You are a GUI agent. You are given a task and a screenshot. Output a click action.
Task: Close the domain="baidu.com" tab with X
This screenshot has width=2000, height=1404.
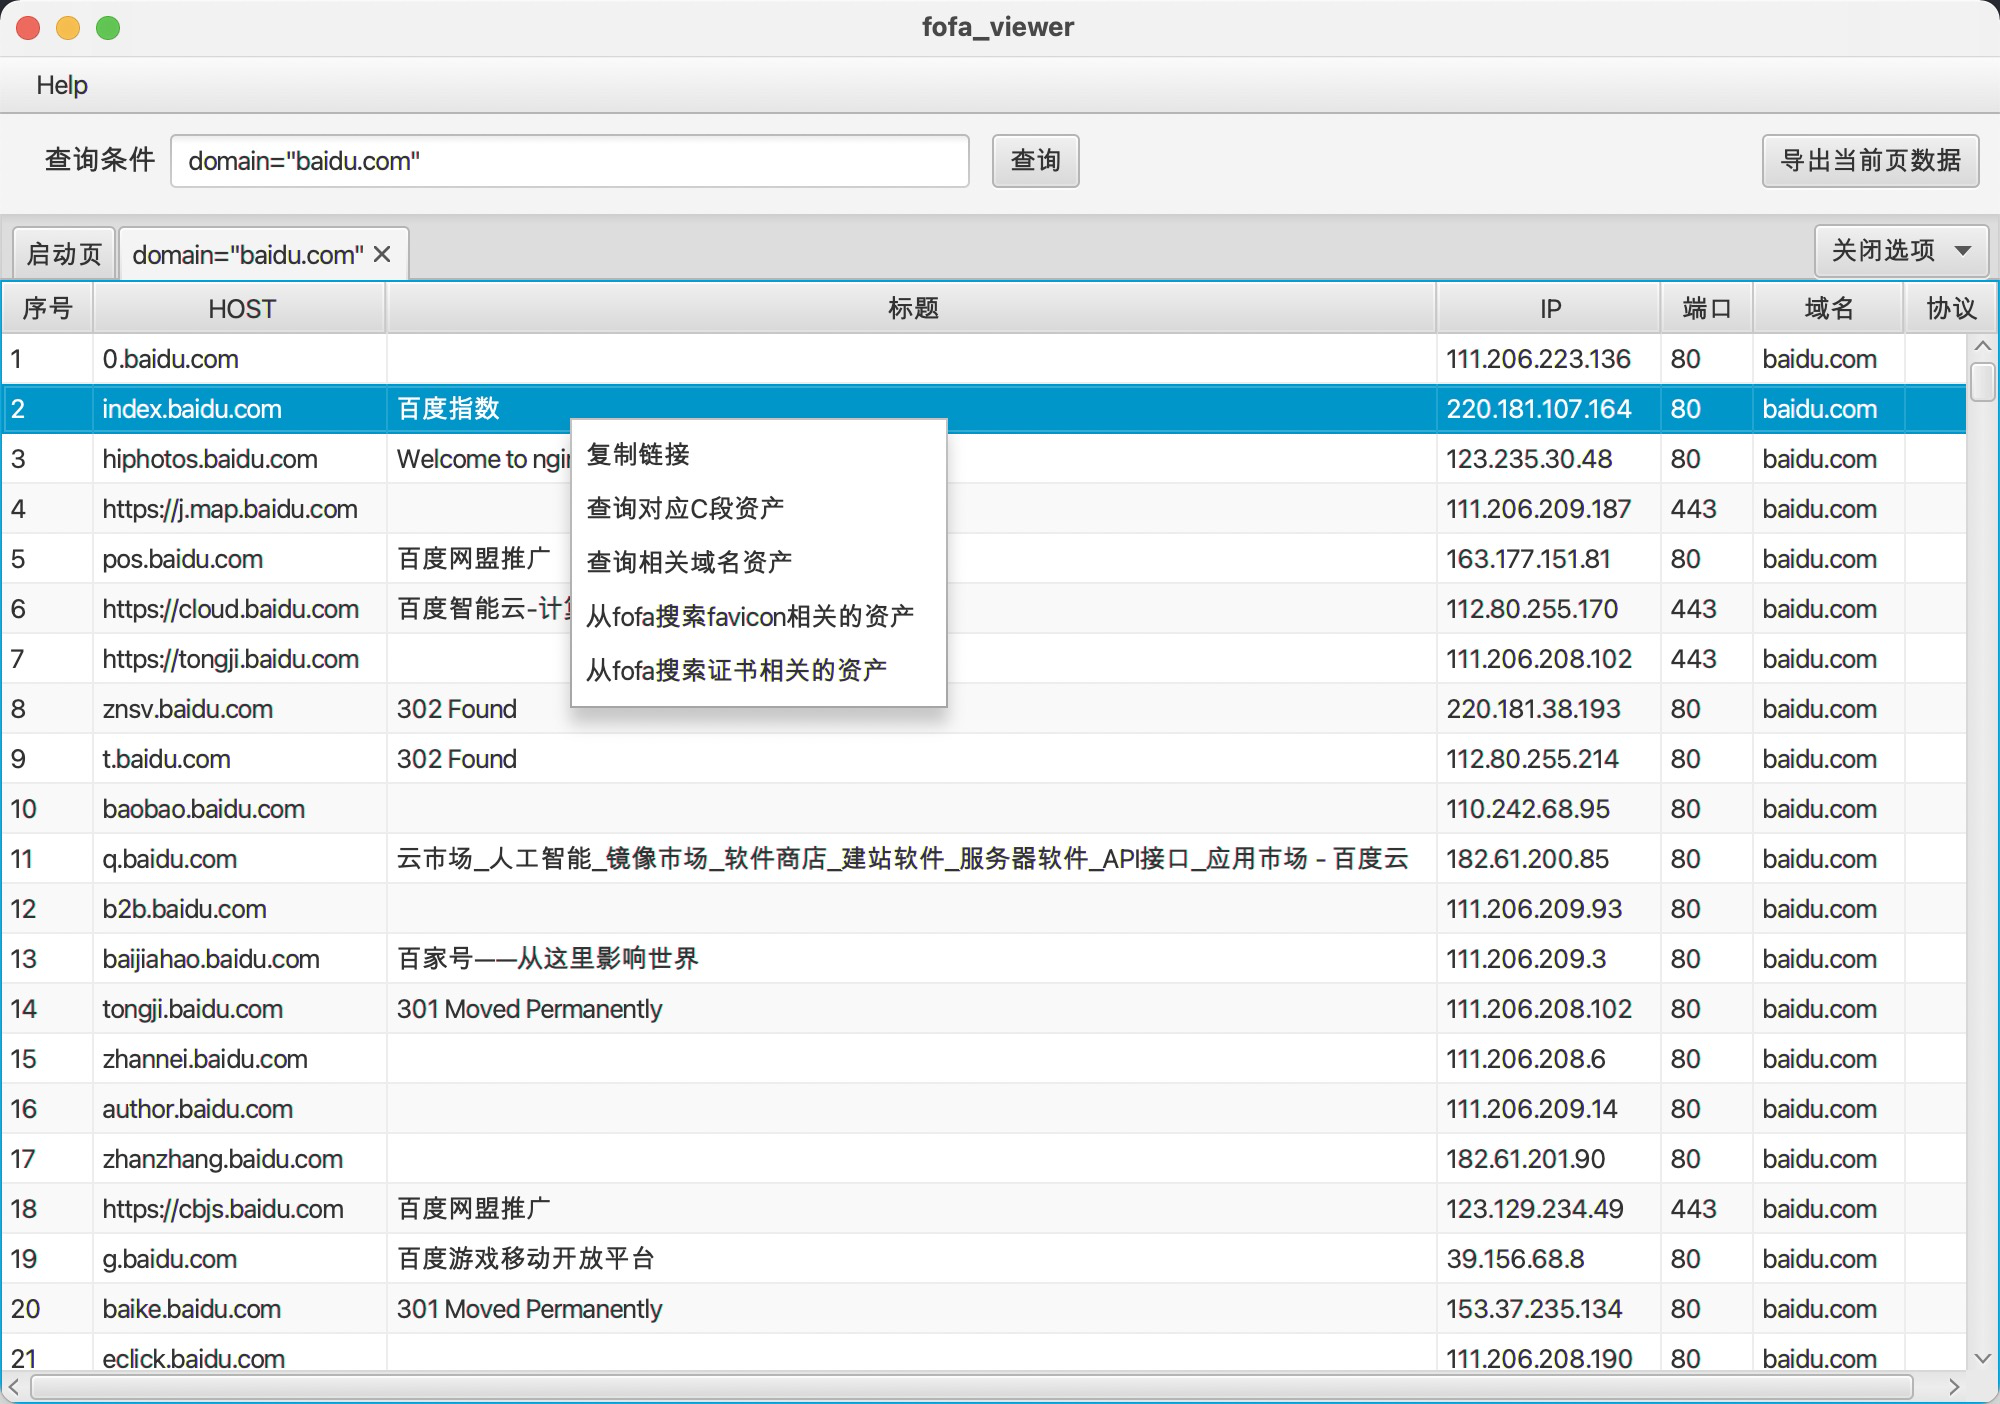[382, 255]
